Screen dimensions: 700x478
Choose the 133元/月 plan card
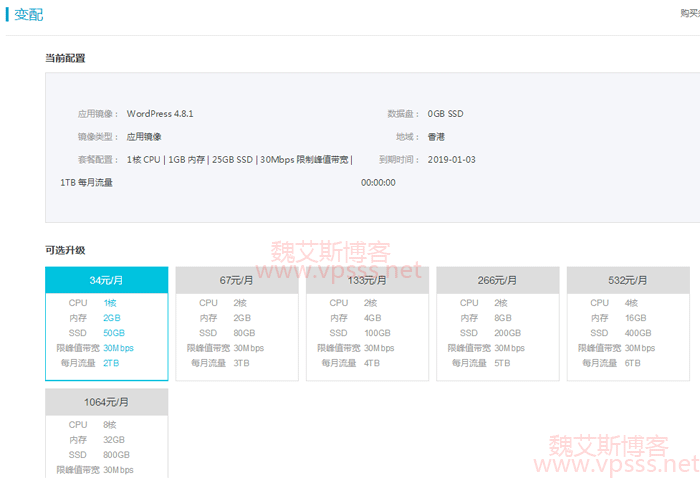[367, 280]
